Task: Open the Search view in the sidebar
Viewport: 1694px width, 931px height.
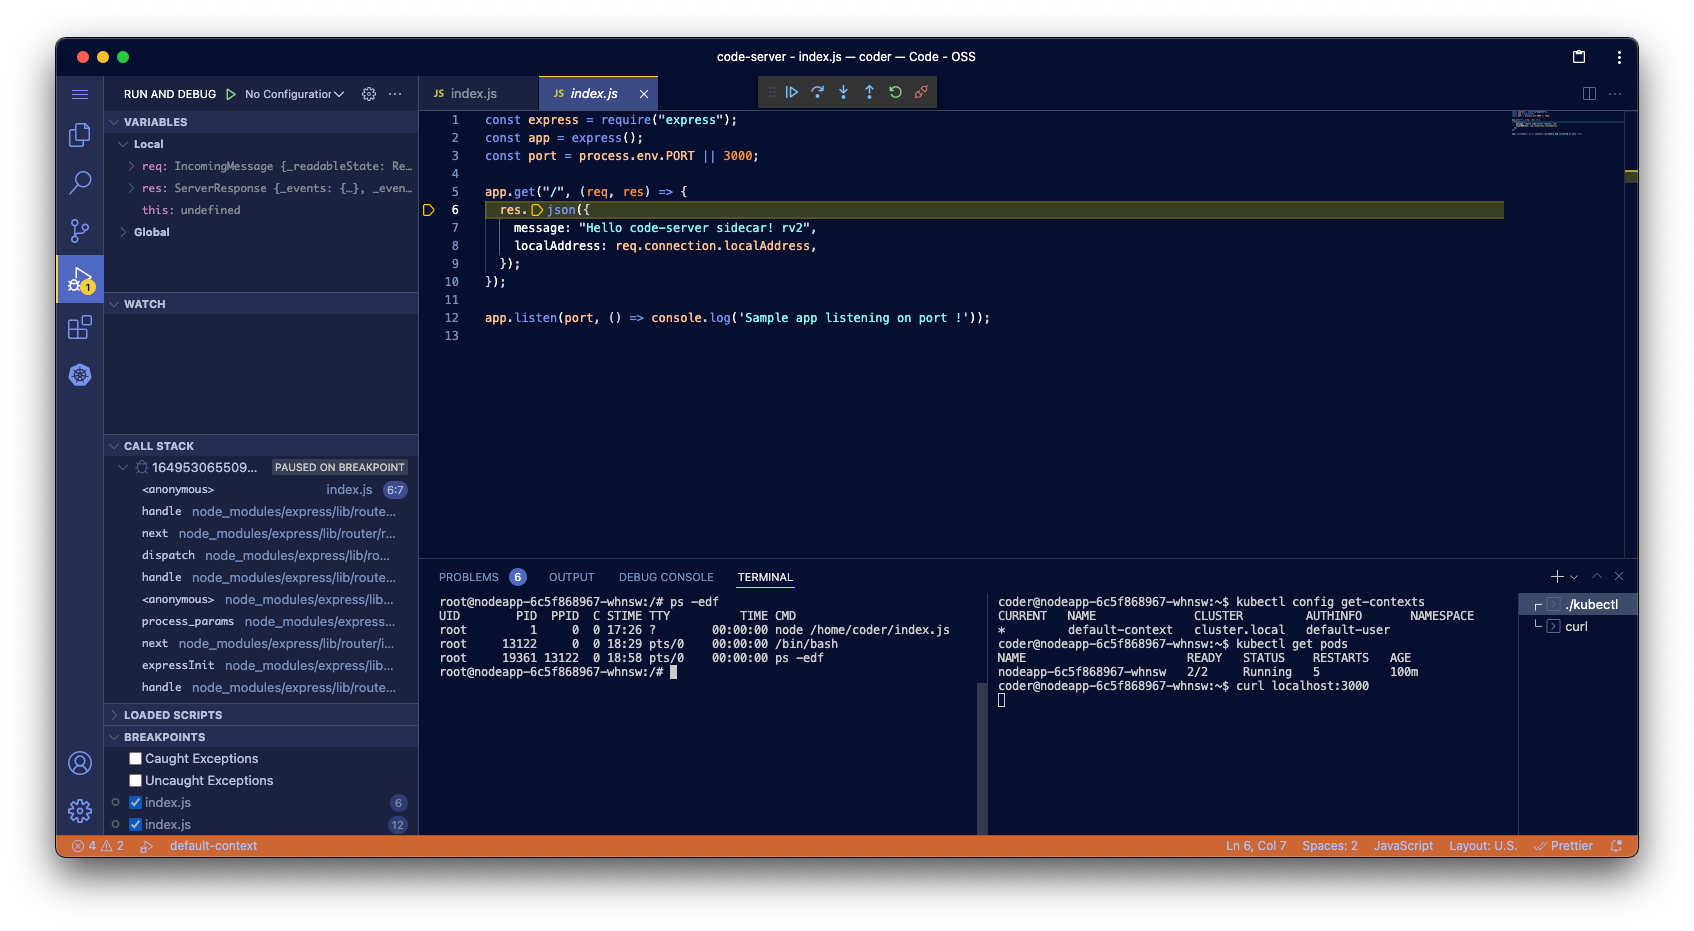Action: click(79, 182)
